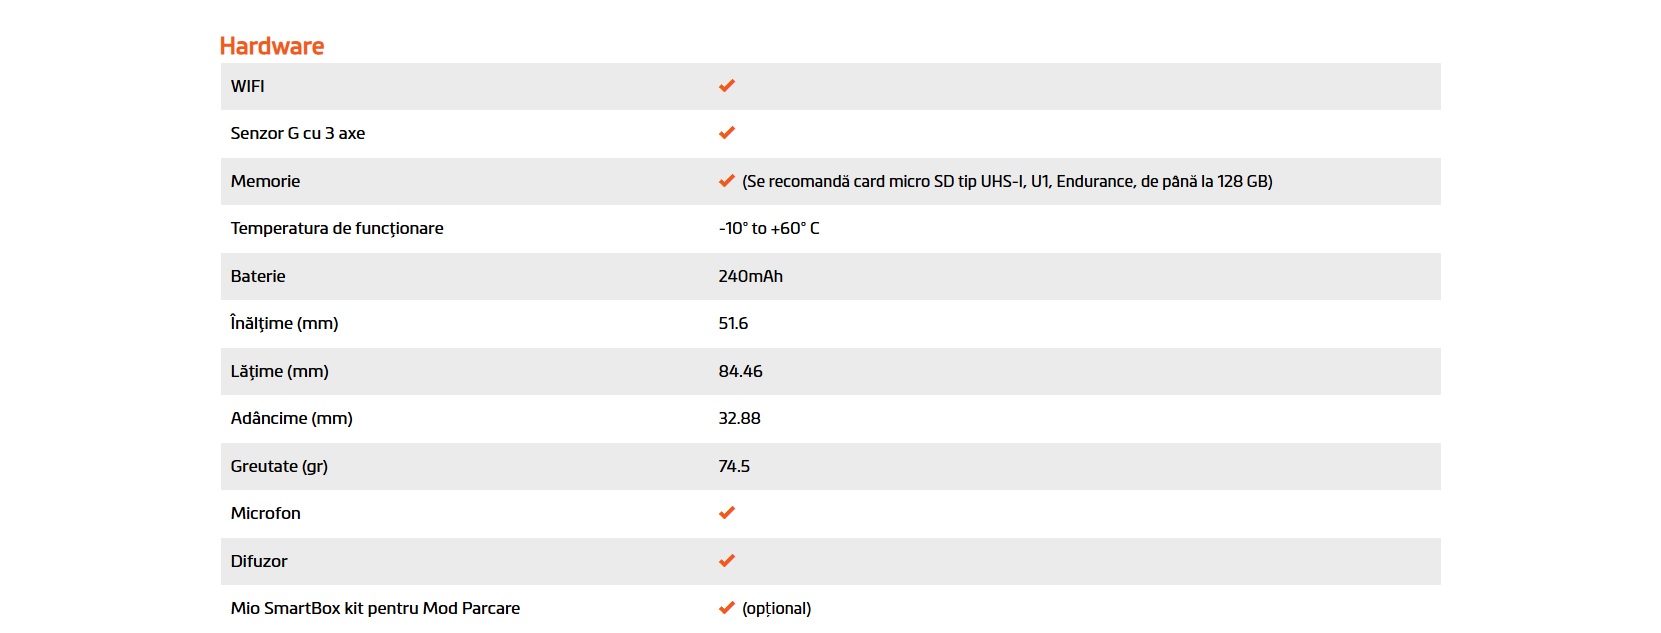This screenshot has width=1661, height=633.
Task: Click the Temperatura de funcționare label
Action: pyautogui.click(x=337, y=228)
